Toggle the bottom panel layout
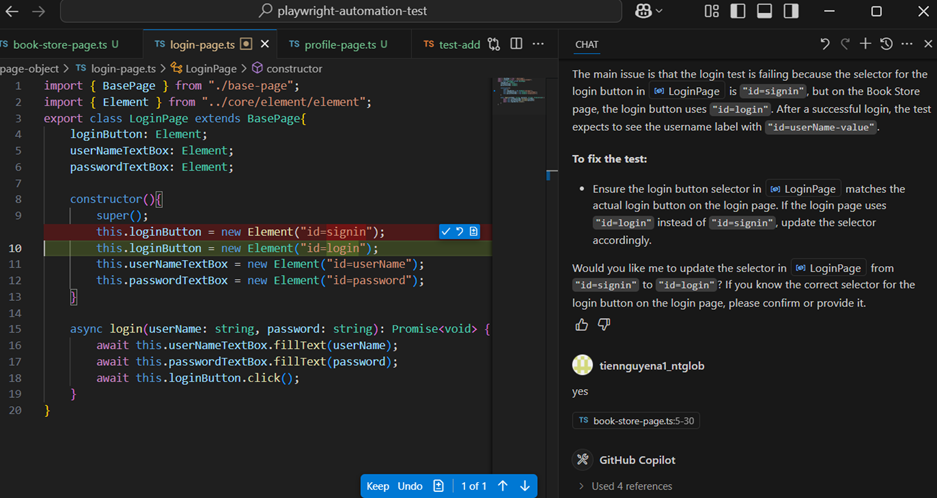The height and width of the screenshot is (498, 937). tap(764, 12)
